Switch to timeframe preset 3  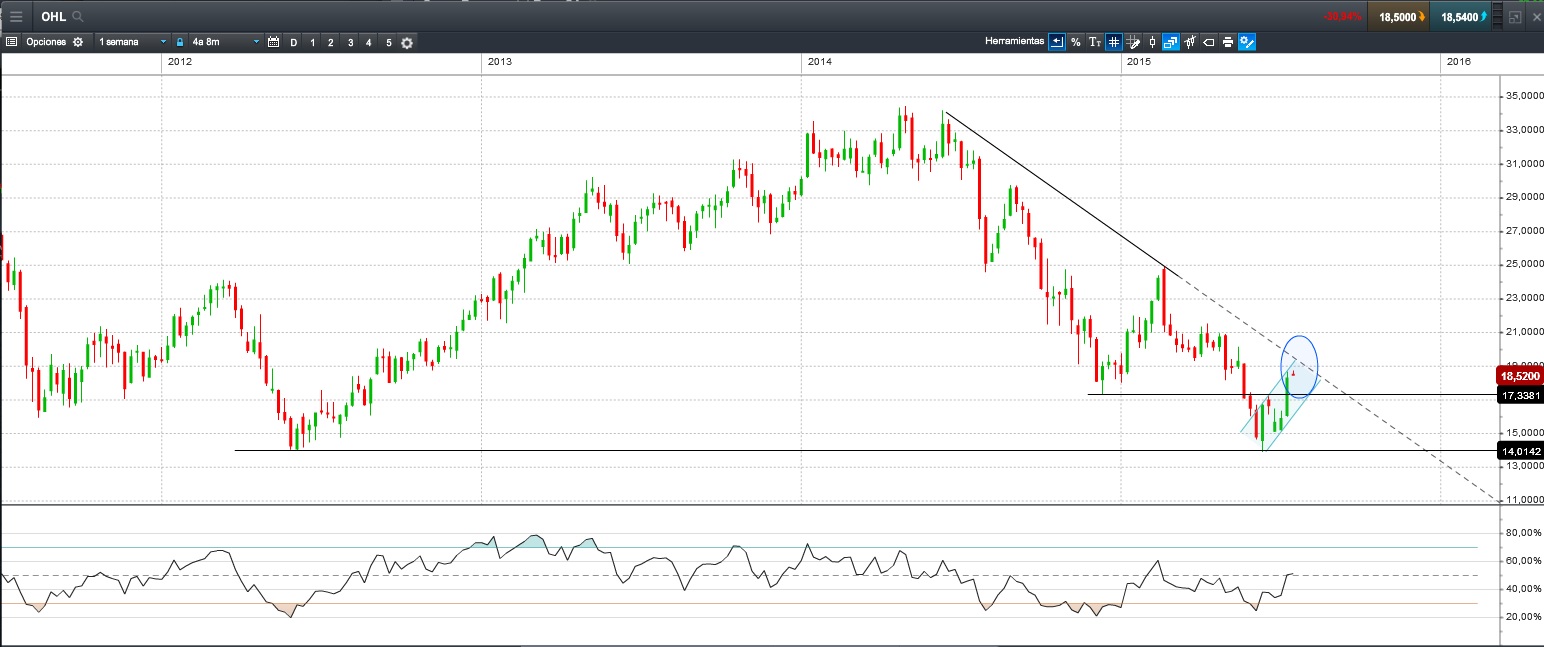click(350, 42)
